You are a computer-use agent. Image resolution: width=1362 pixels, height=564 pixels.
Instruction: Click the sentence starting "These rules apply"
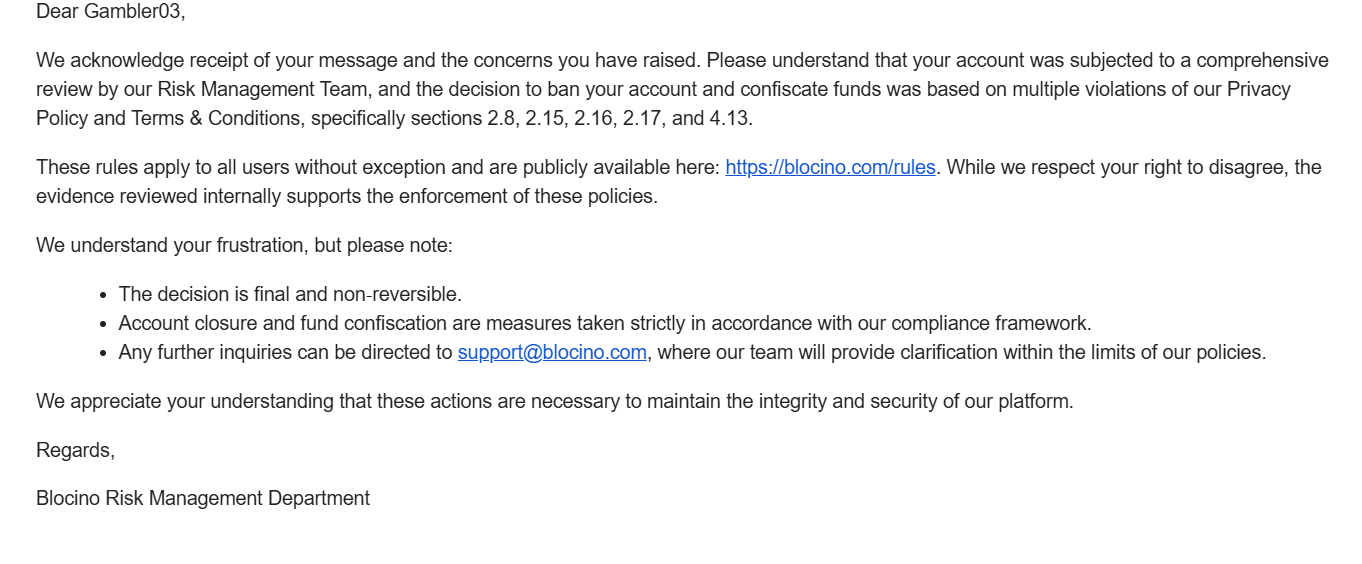tap(380, 167)
